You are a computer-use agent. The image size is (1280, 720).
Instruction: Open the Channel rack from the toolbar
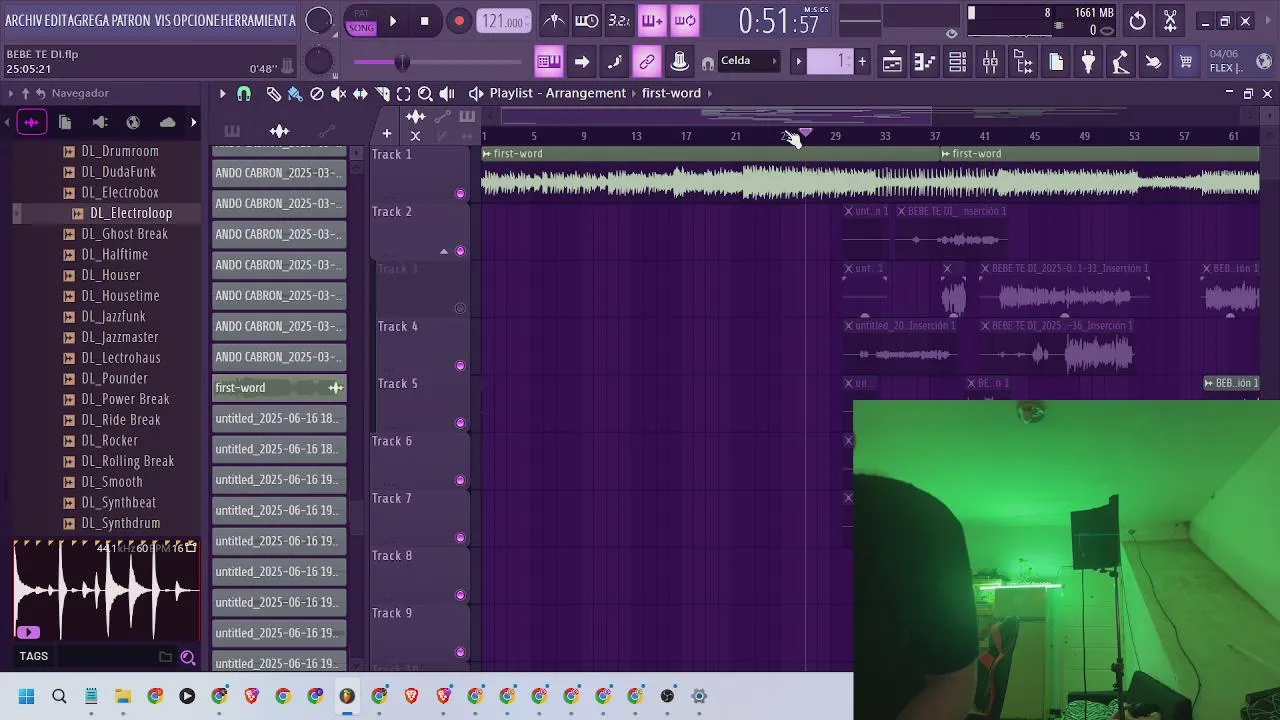[957, 62]
